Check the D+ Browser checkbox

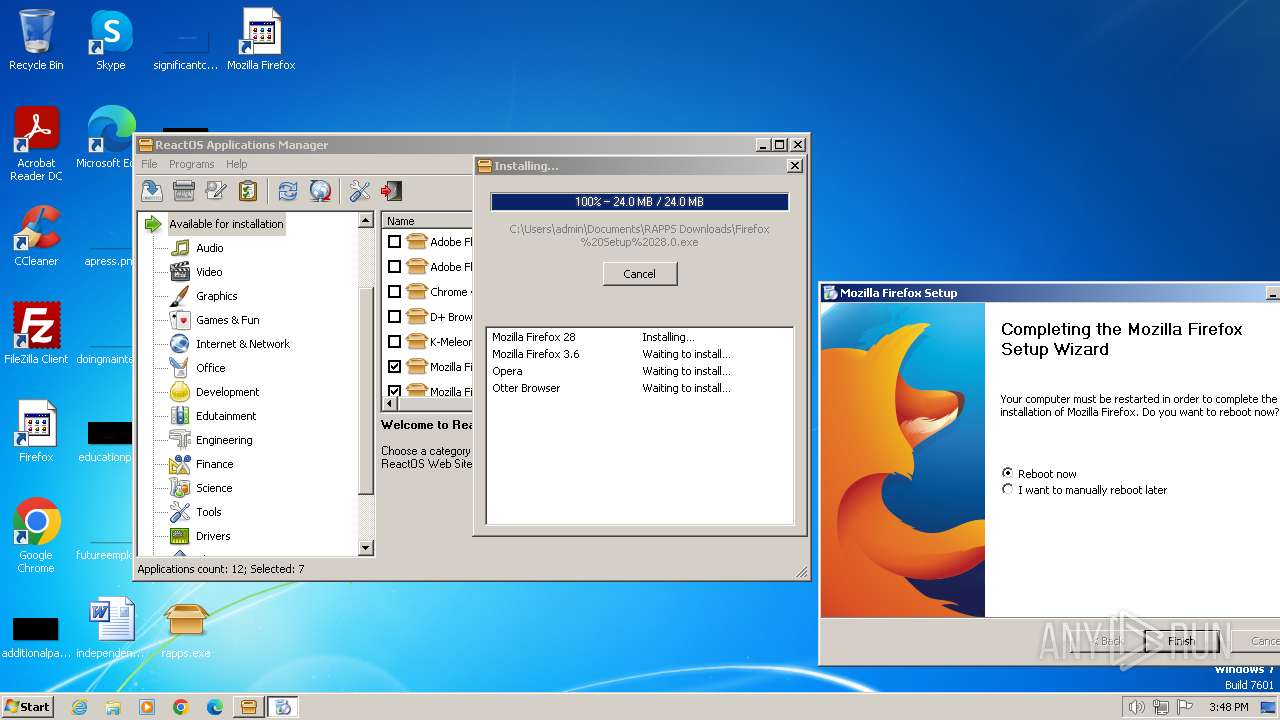(394, 317)
